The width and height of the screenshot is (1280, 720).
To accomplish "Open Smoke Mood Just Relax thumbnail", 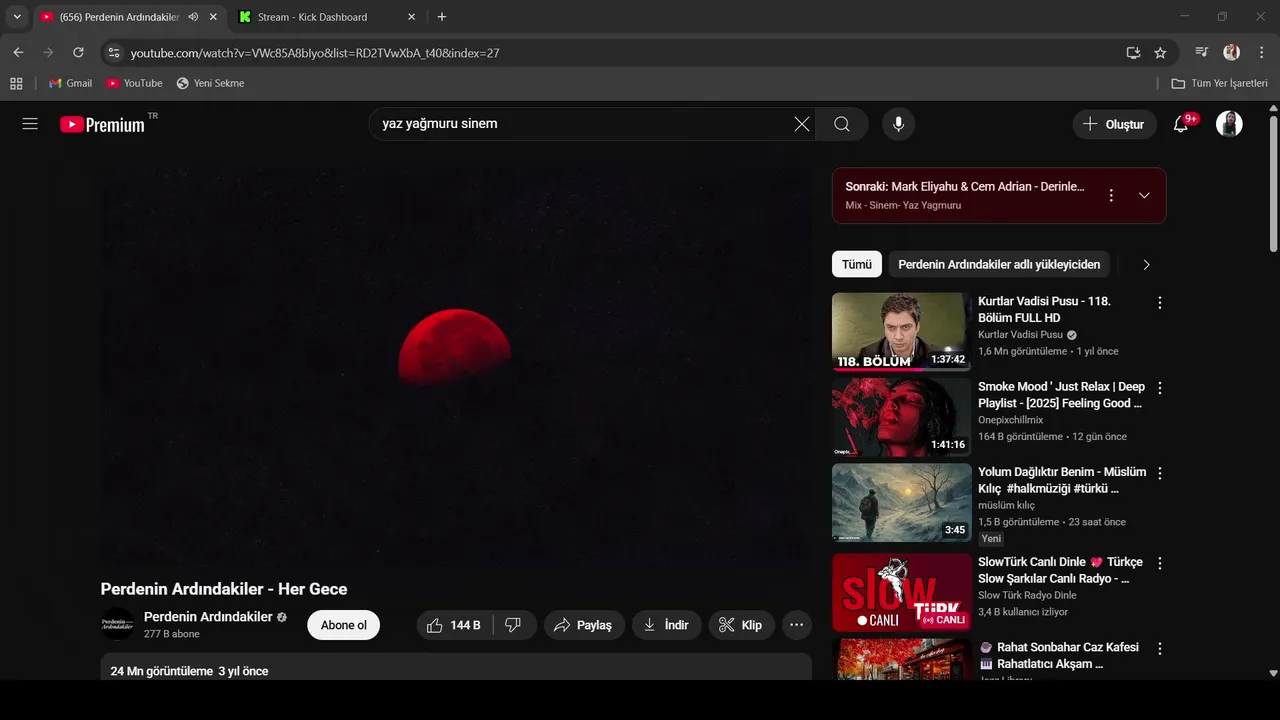I will pos(901,416).
